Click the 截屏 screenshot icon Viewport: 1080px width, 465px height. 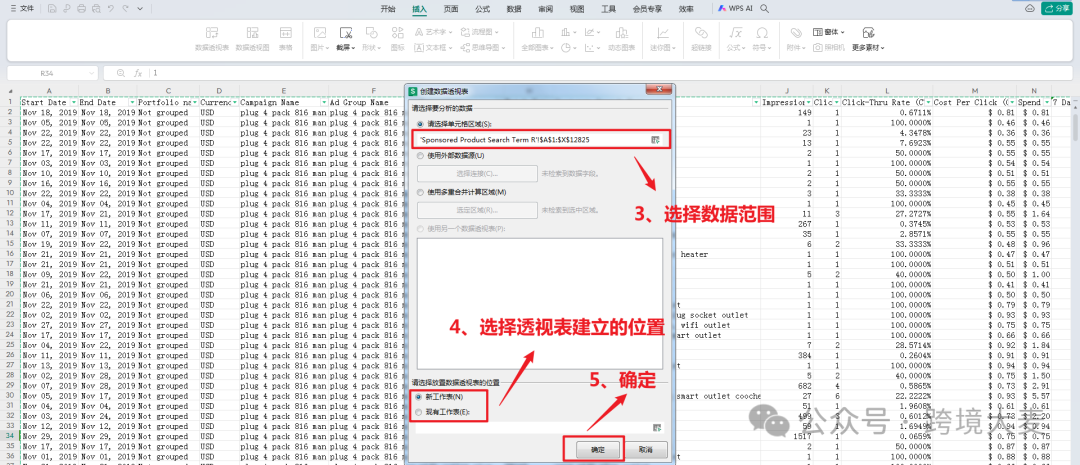(345, 32)
